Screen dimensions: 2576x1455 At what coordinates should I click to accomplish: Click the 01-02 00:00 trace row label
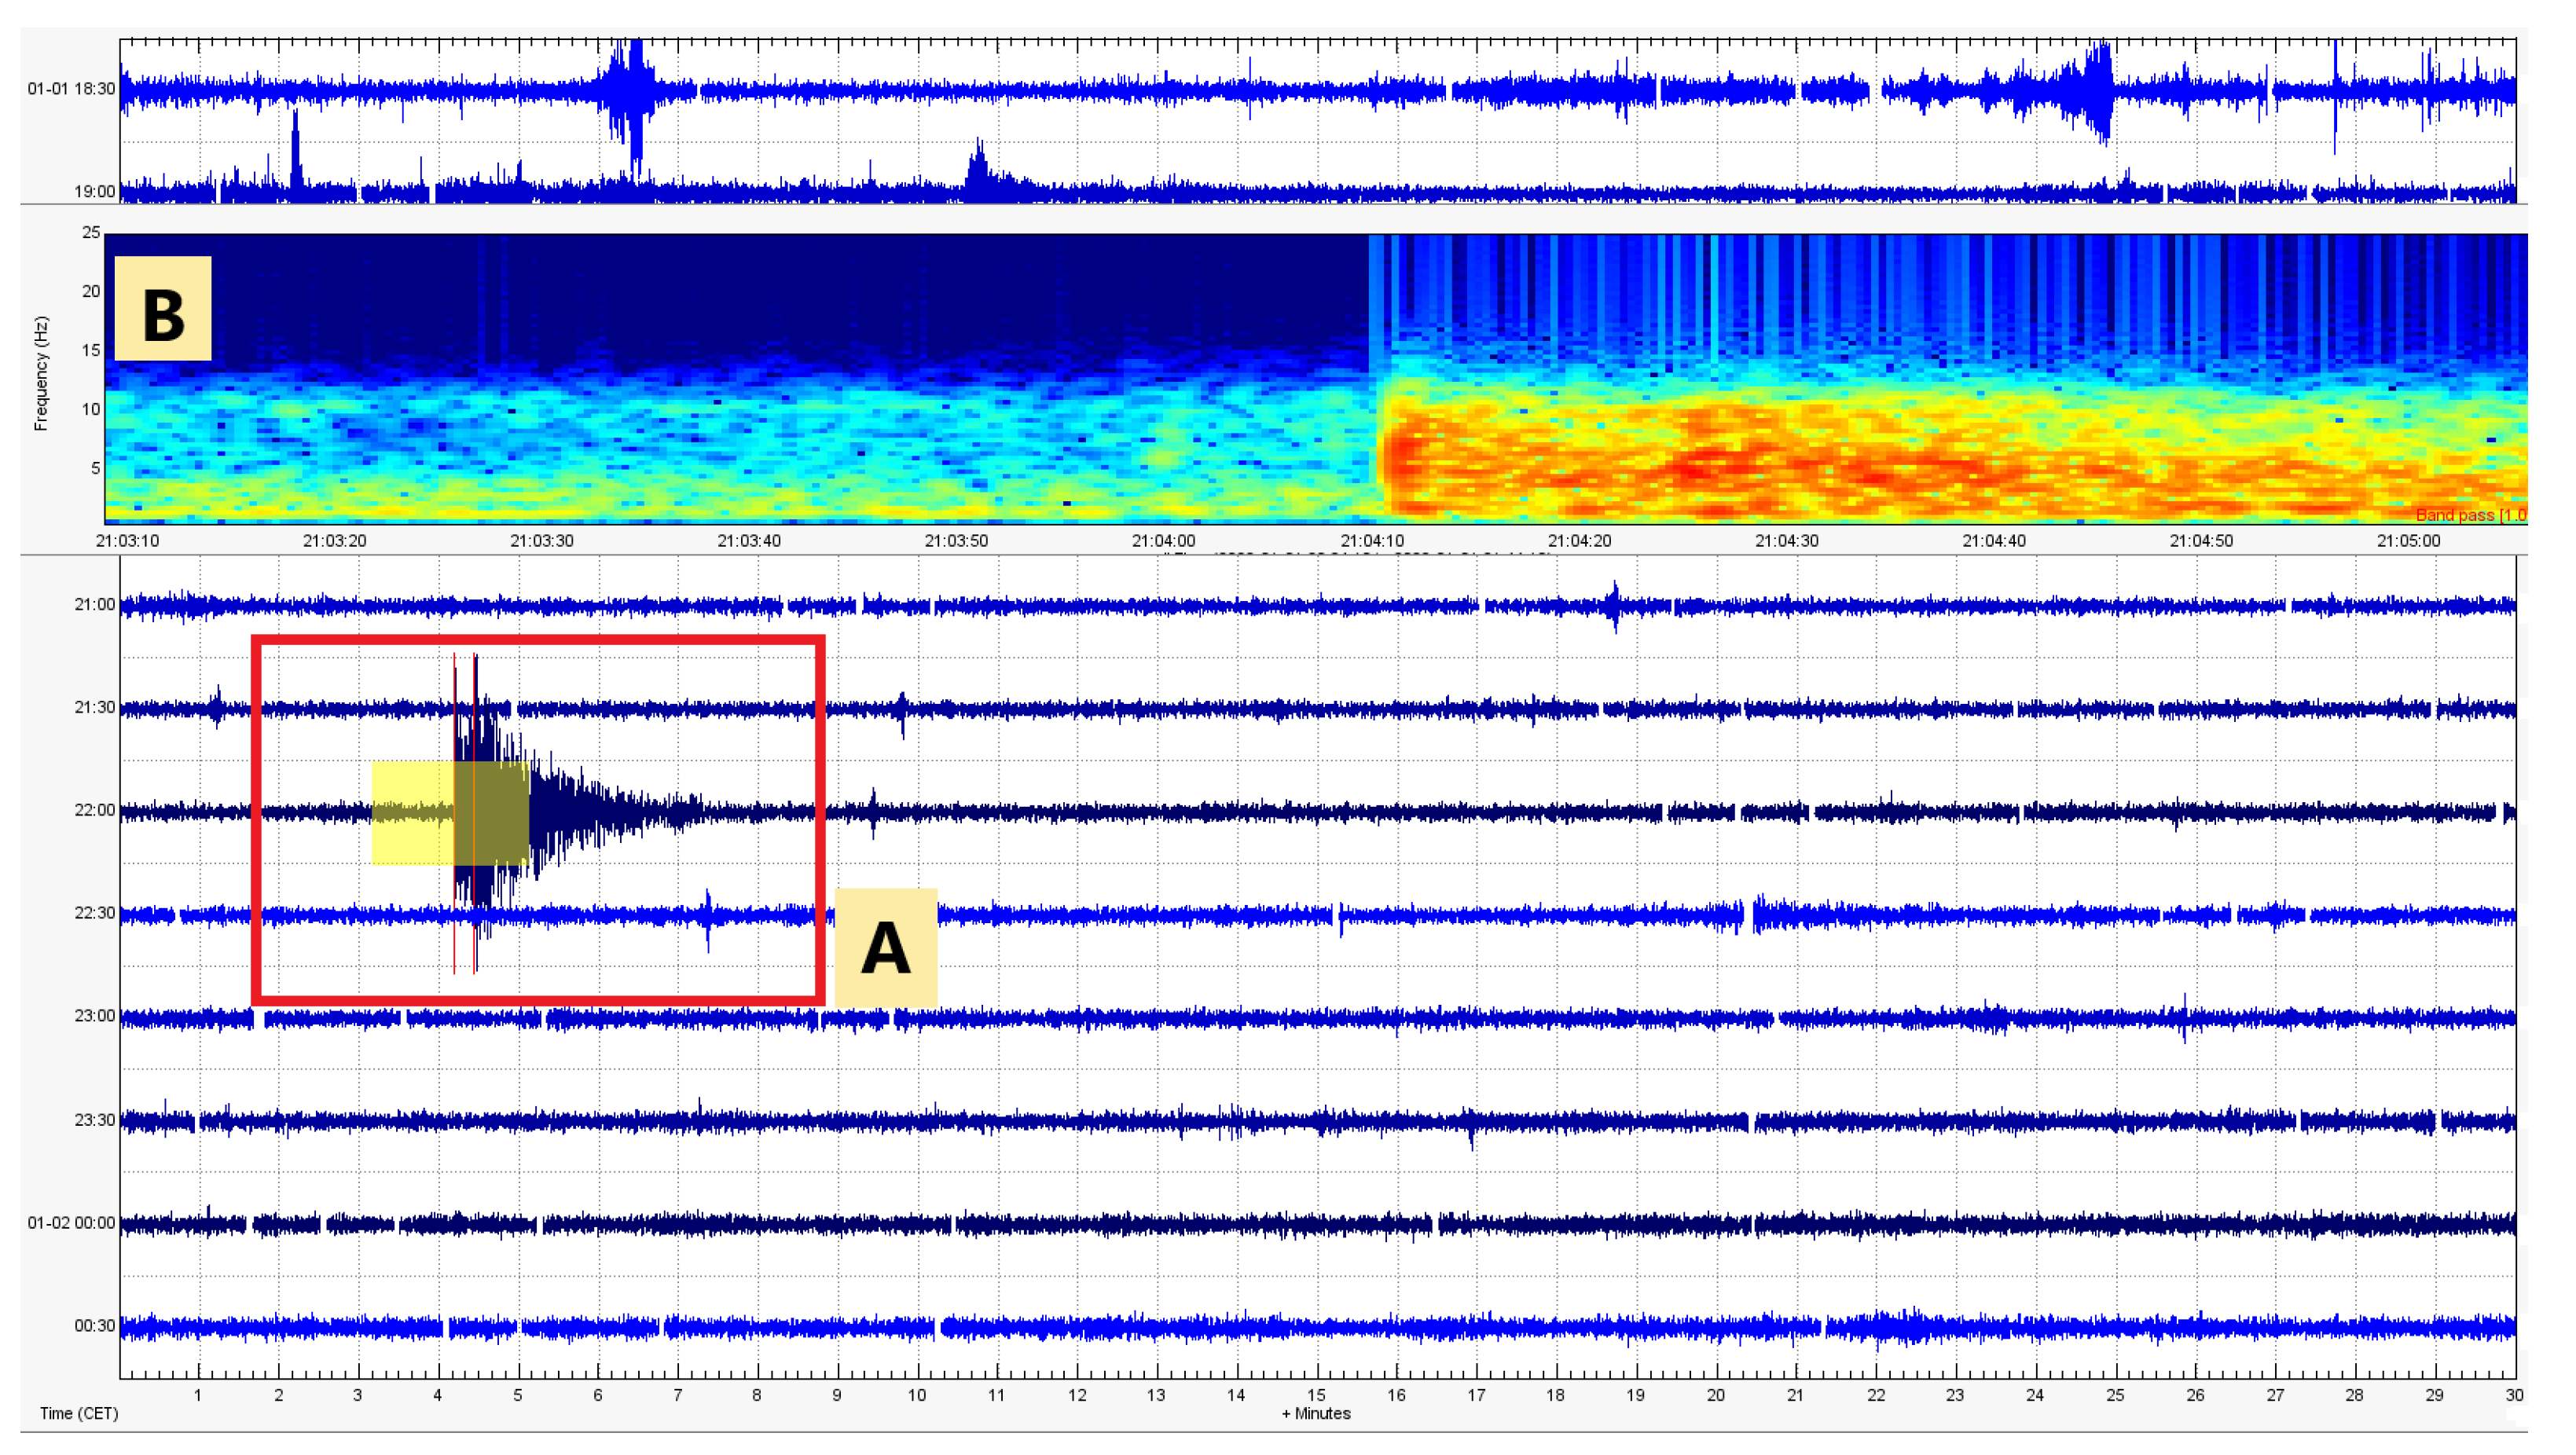point(71,1222)
